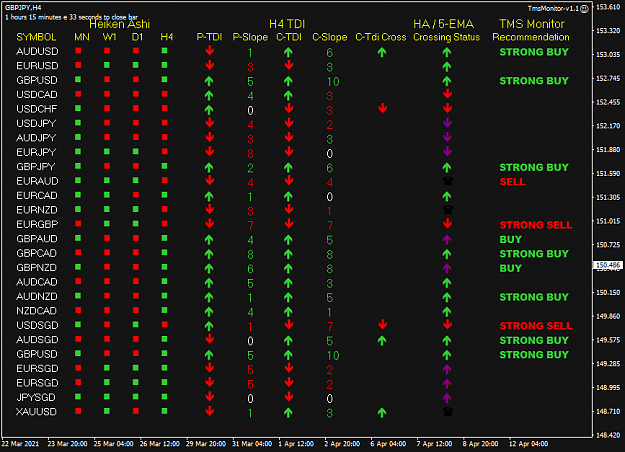
Task: Select the USDCHF symbol name
Action: click(37, 109)
